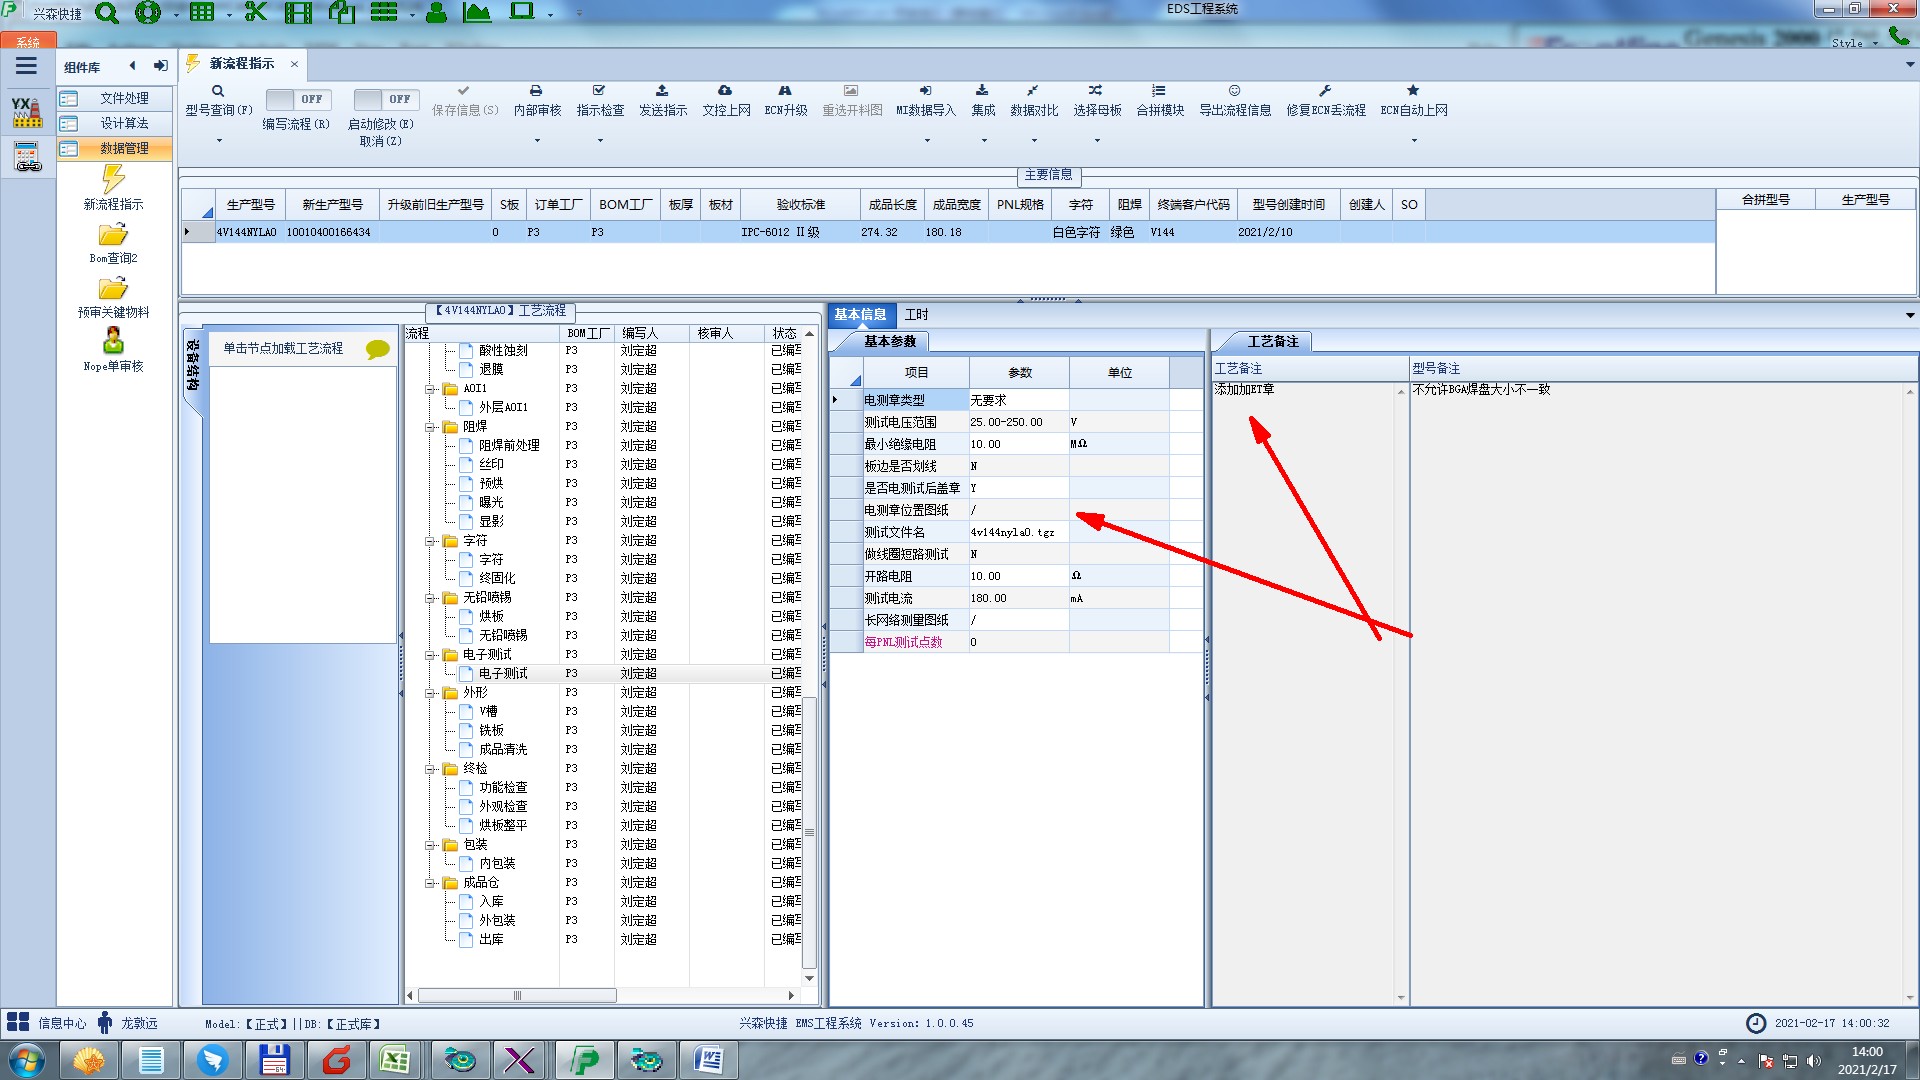Select 数据管理 in the sidebar menu

123,148
